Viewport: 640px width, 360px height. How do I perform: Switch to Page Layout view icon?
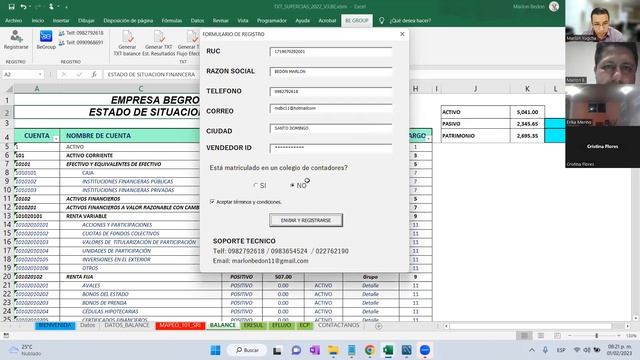click(540, 336)
